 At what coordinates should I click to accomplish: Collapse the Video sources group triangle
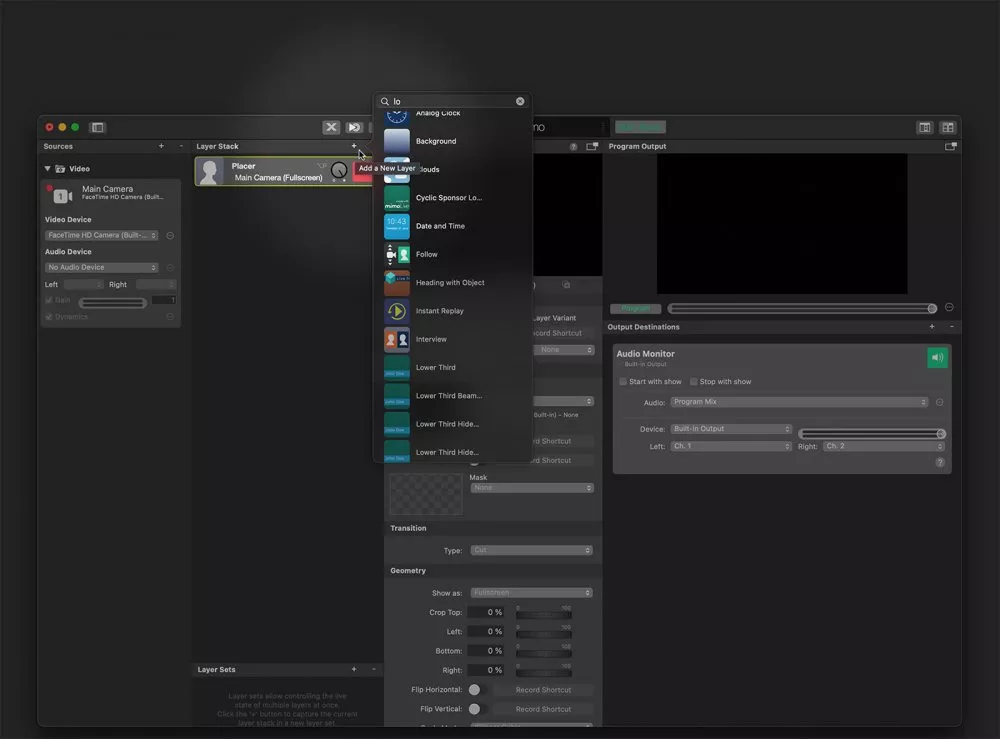point(47,169)
